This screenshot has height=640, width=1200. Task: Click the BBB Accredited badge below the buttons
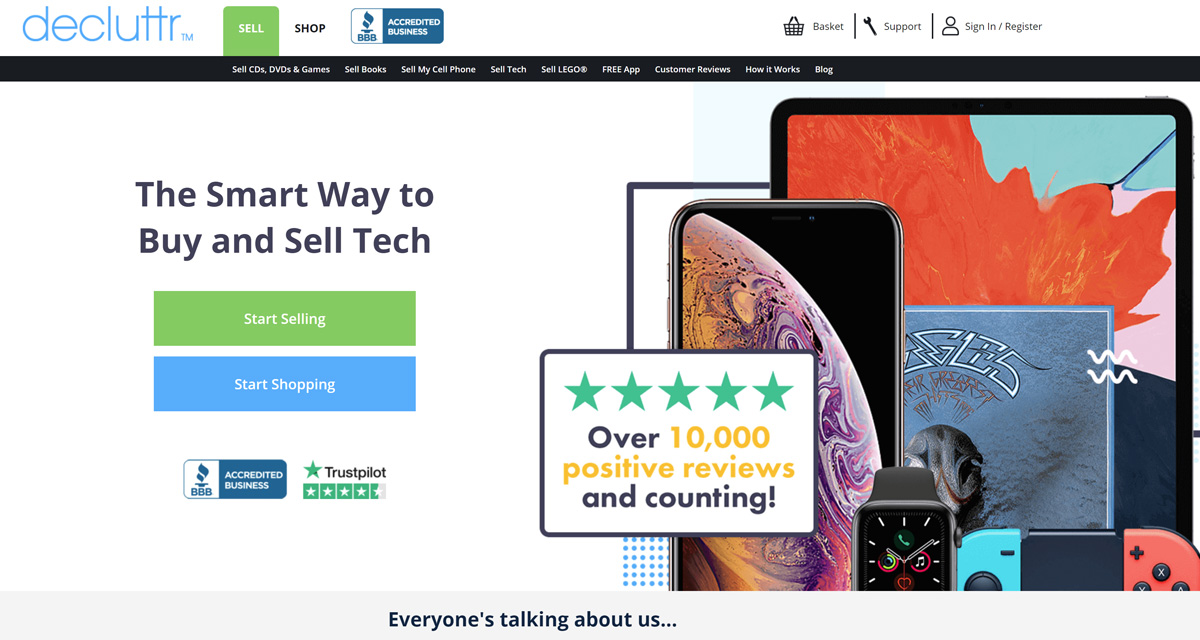tap(235, 479)
